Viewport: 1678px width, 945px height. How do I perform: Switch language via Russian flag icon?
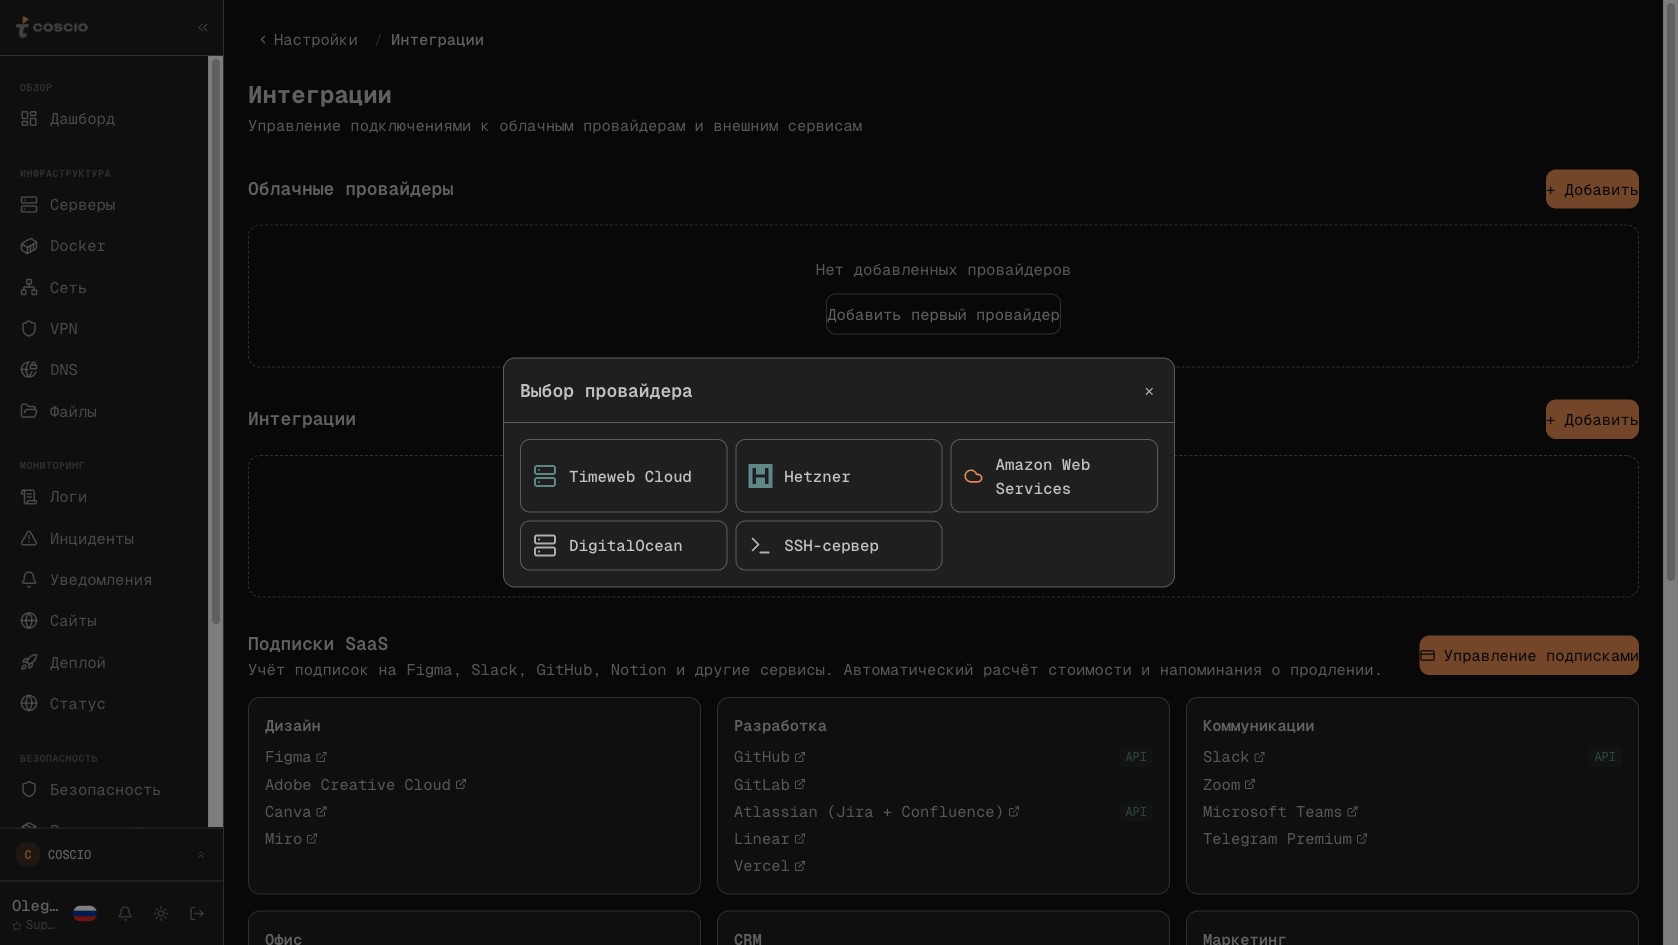click(x=85, y=913)
